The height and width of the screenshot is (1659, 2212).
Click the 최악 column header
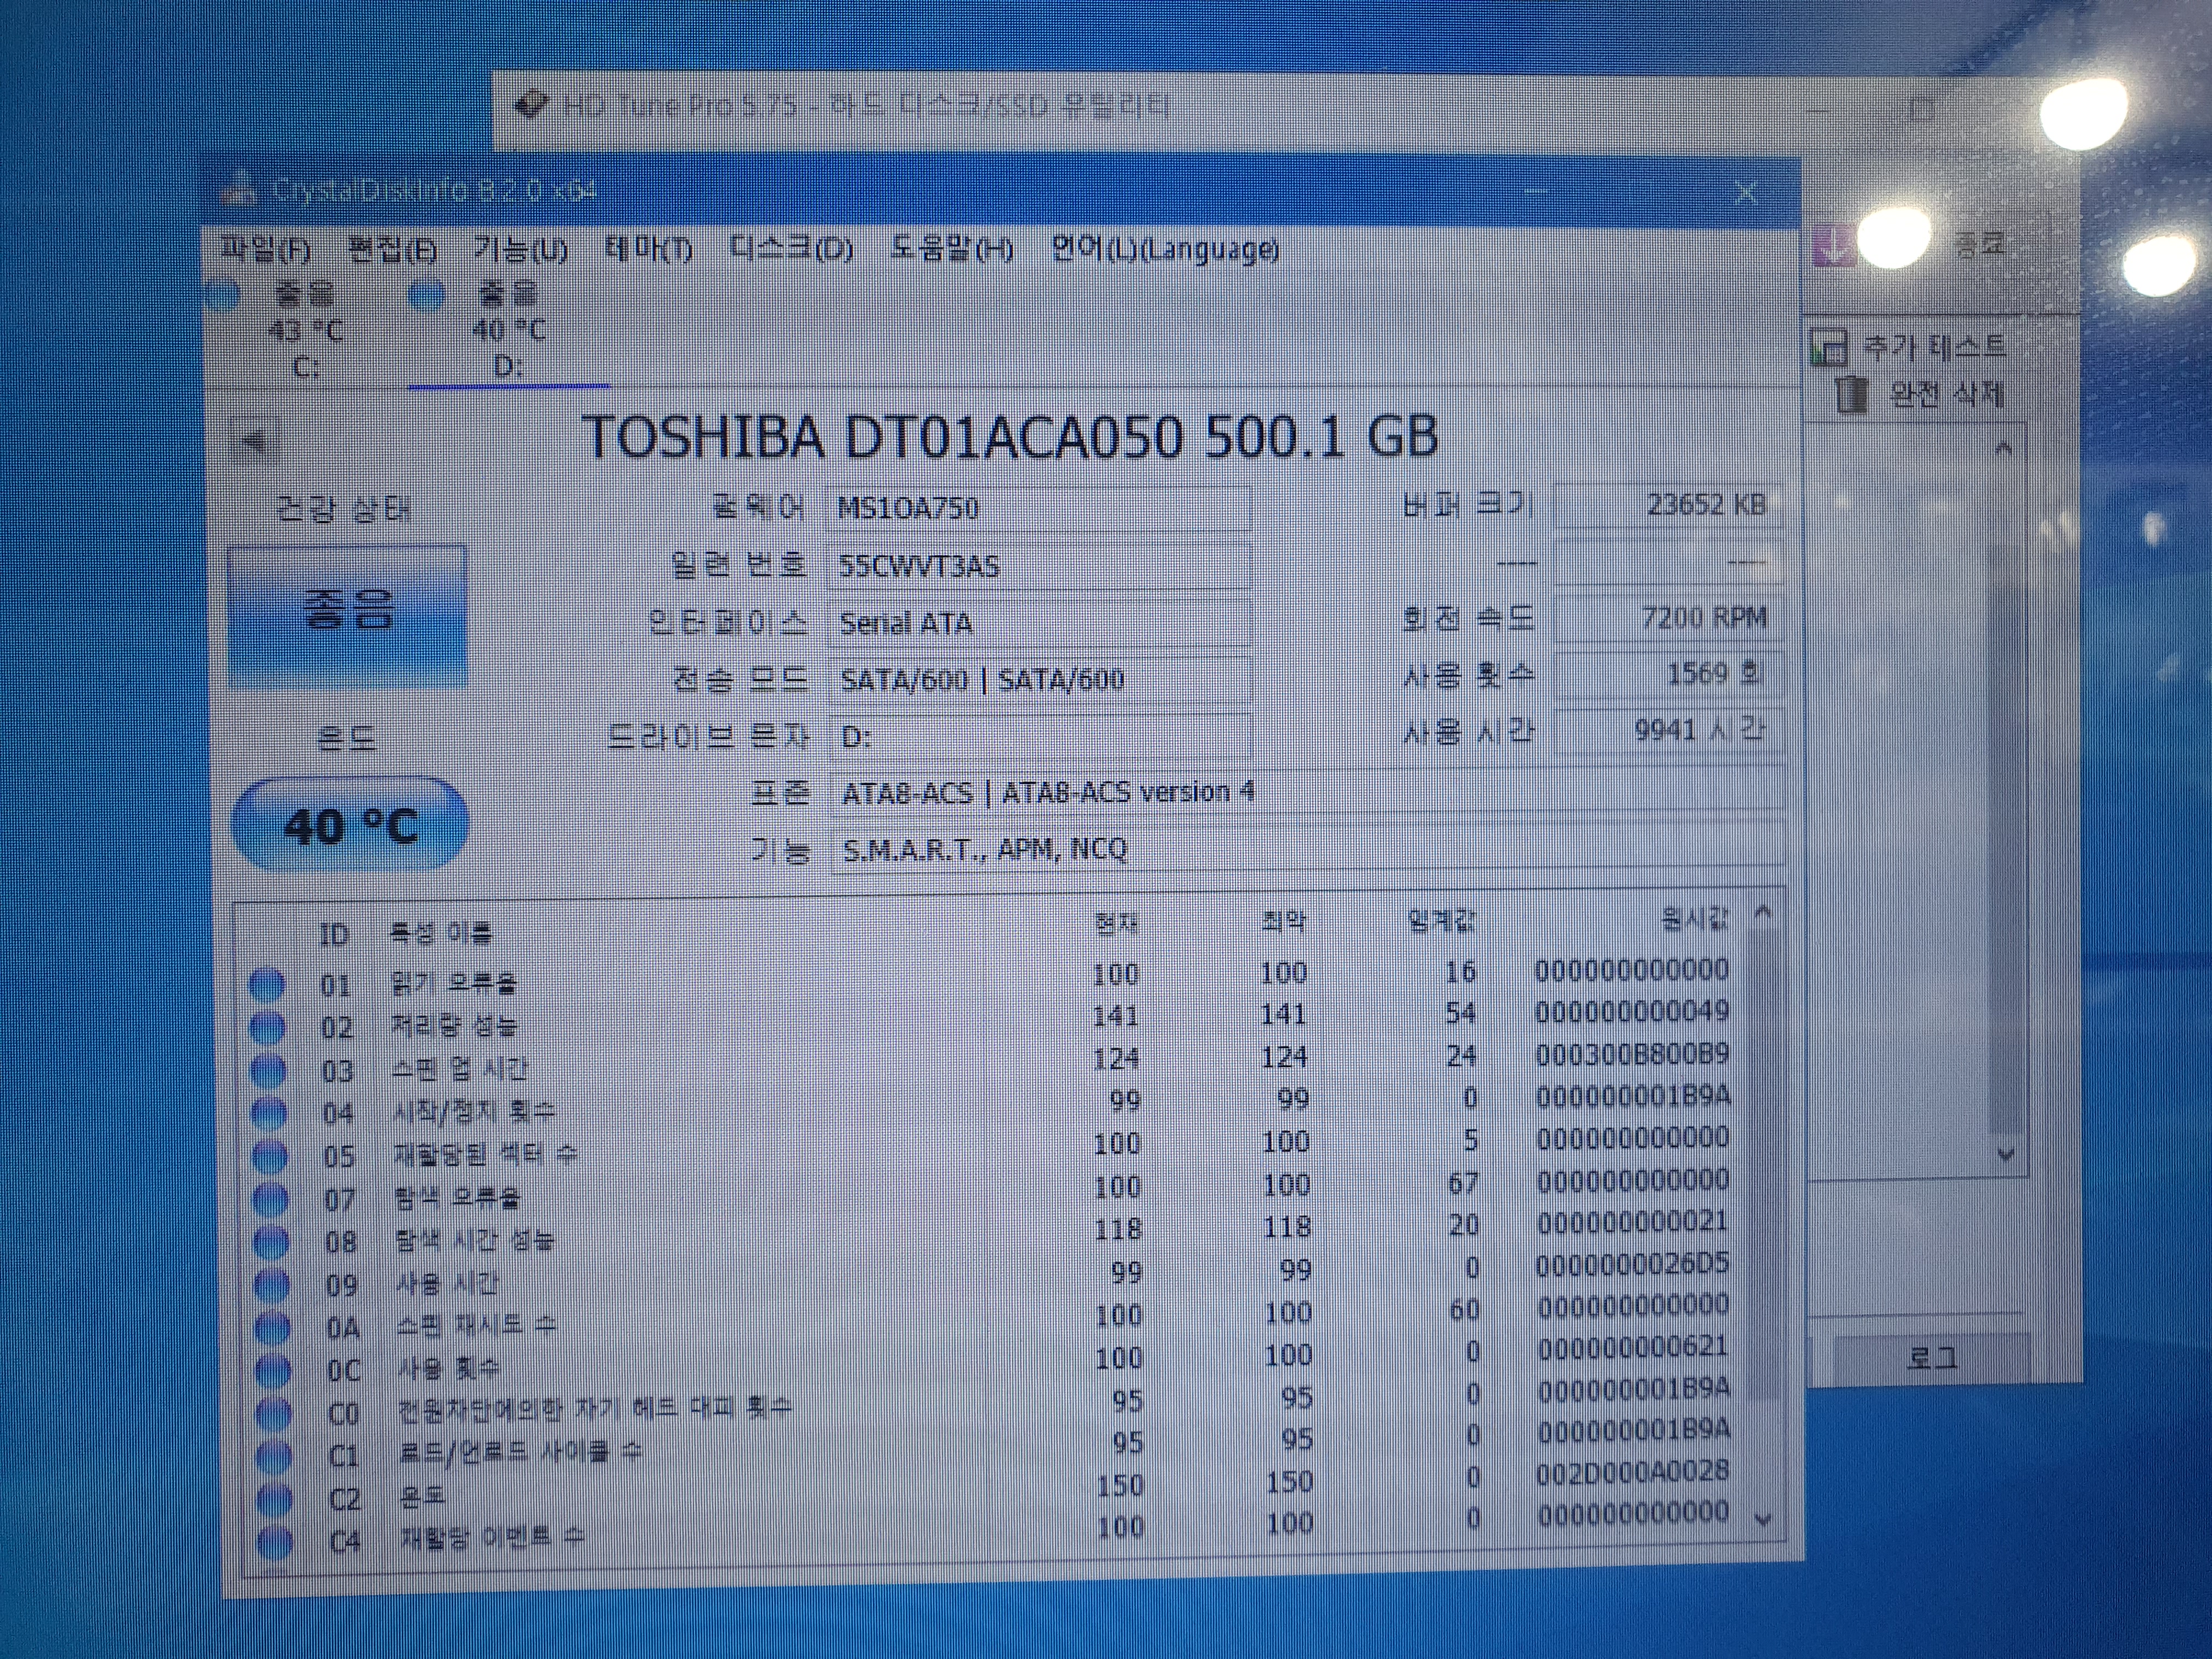[1284, 921]
